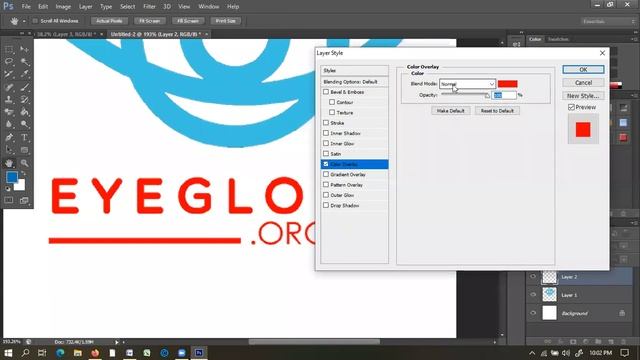Select the Magic Wand tool

pyautogui.click(x=24, y=62)
